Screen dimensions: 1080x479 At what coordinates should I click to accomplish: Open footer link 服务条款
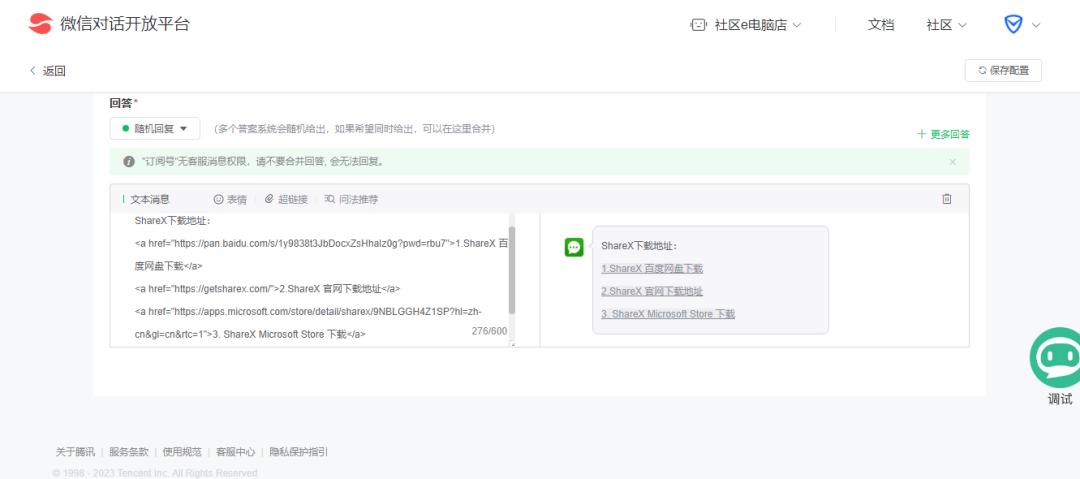click(129, 452)
